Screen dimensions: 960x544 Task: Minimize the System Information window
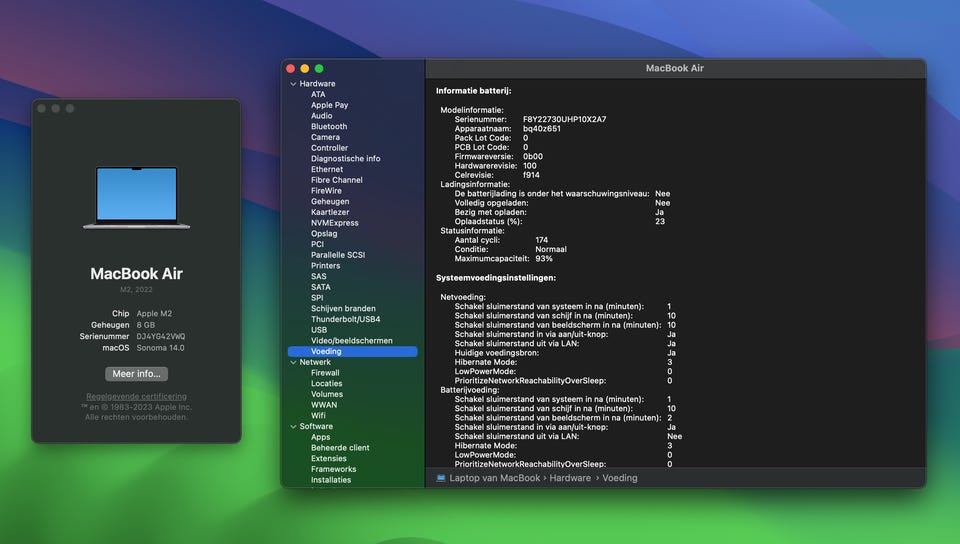click(x=305, y=69)
